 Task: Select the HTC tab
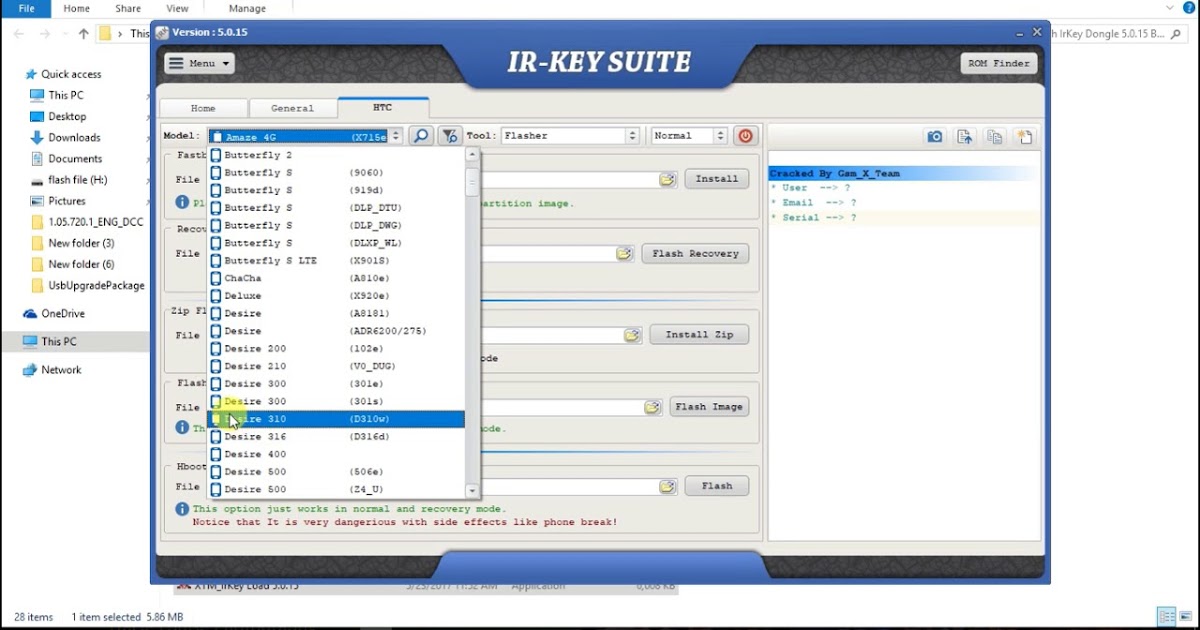pos(383,107)
